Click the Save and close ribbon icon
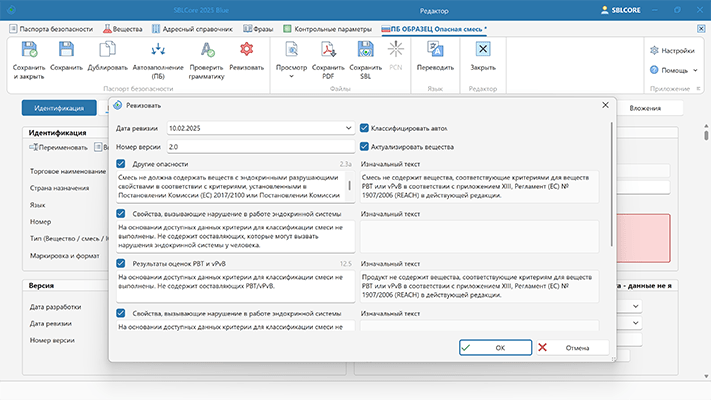 click(29, 50)
